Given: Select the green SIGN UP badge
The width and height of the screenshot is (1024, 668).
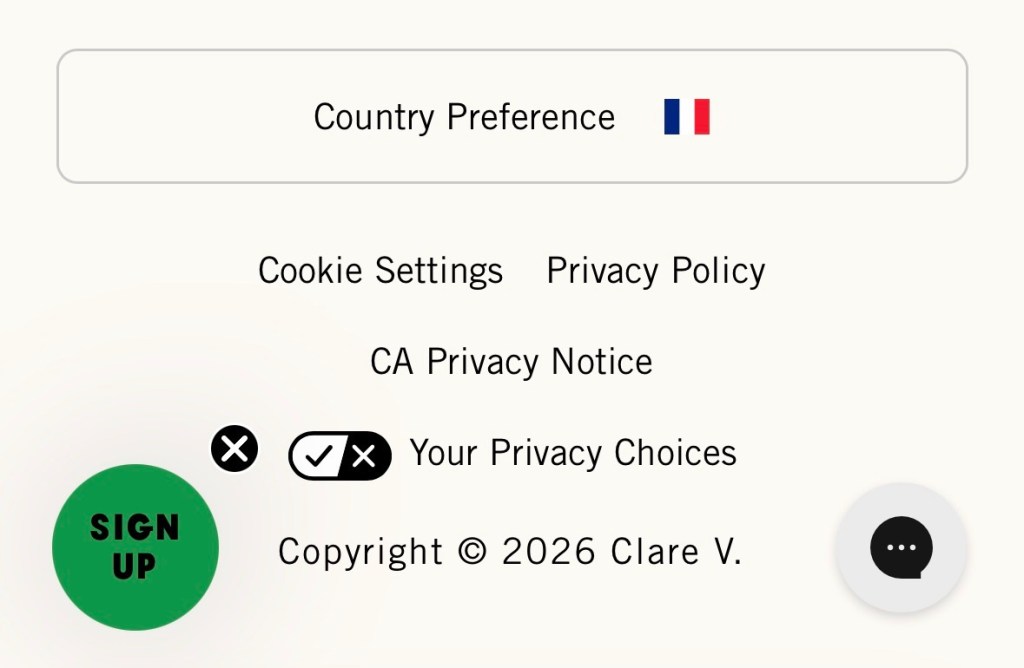Looking at the screenshot, I should click(135, 547).
